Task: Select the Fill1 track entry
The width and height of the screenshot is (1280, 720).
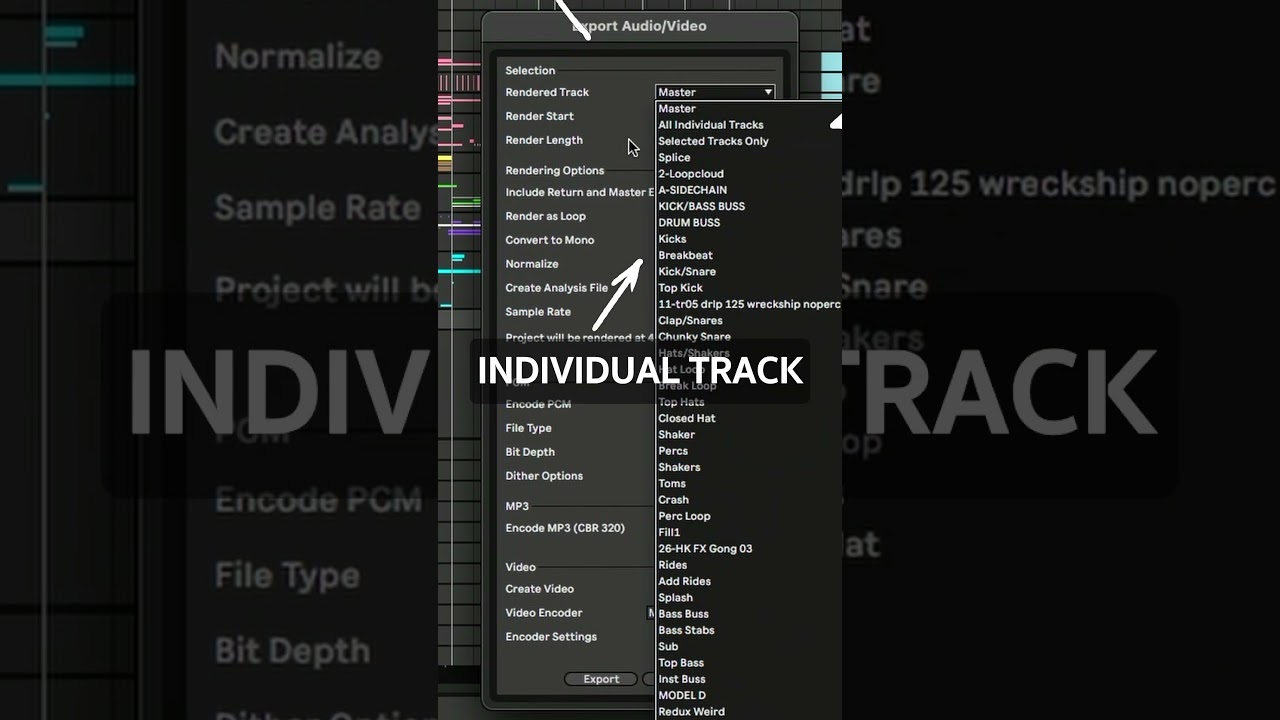Action: [x=669, y=532]
